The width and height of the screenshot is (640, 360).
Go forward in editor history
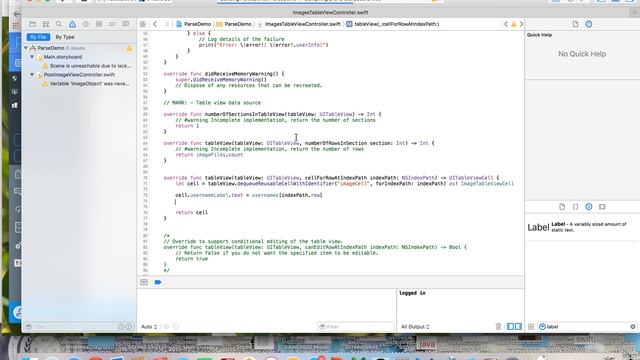click(x=166, y=24)
